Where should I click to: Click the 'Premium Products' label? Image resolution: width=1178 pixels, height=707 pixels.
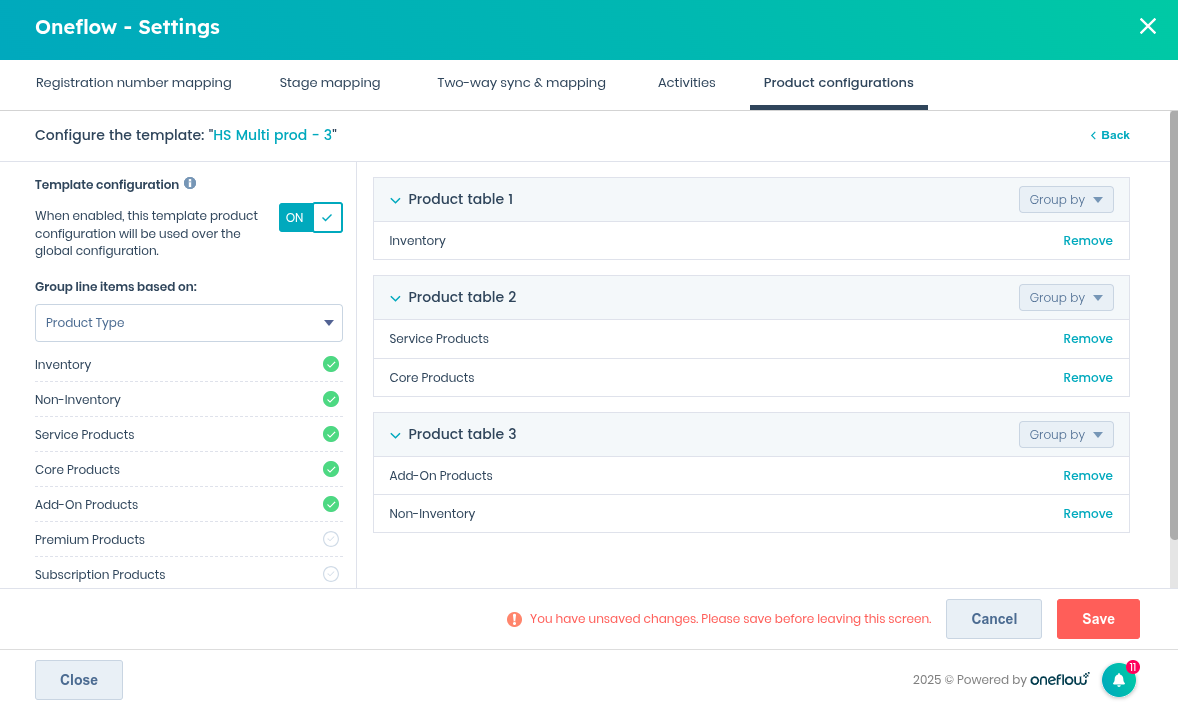point(90,539)
